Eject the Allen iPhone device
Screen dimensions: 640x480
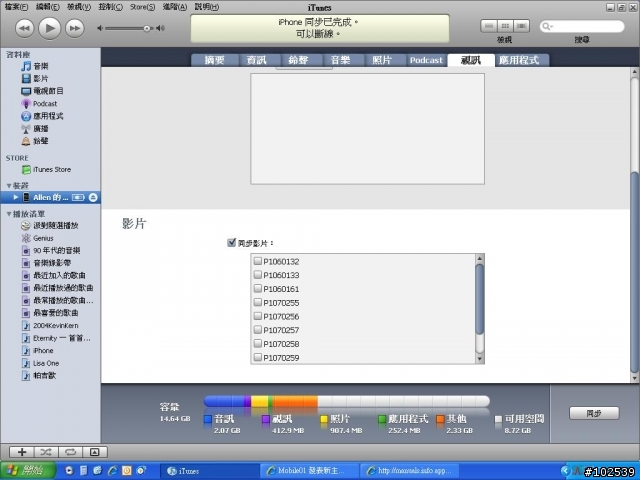tap(93, 198)
